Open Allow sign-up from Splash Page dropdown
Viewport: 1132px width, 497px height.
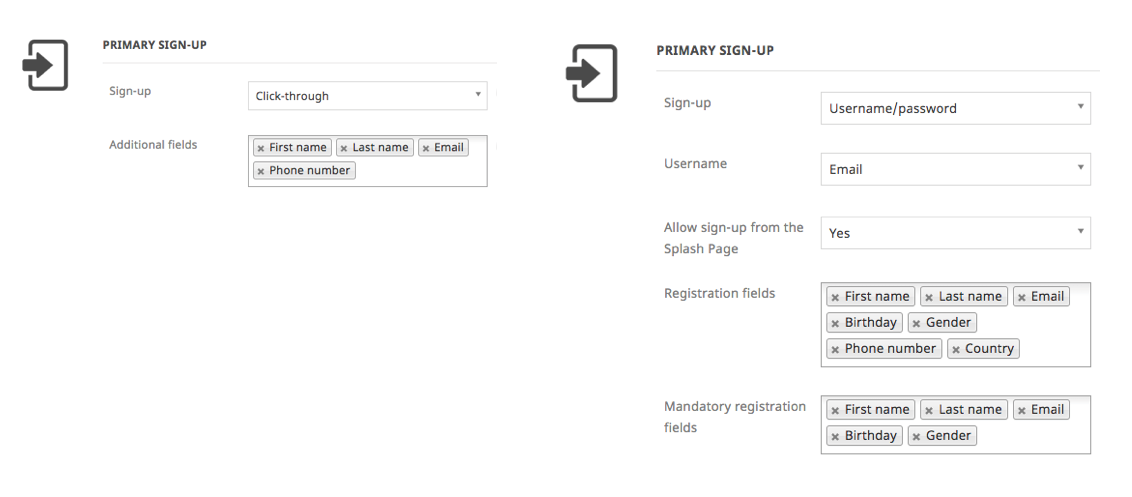point(955,233)
